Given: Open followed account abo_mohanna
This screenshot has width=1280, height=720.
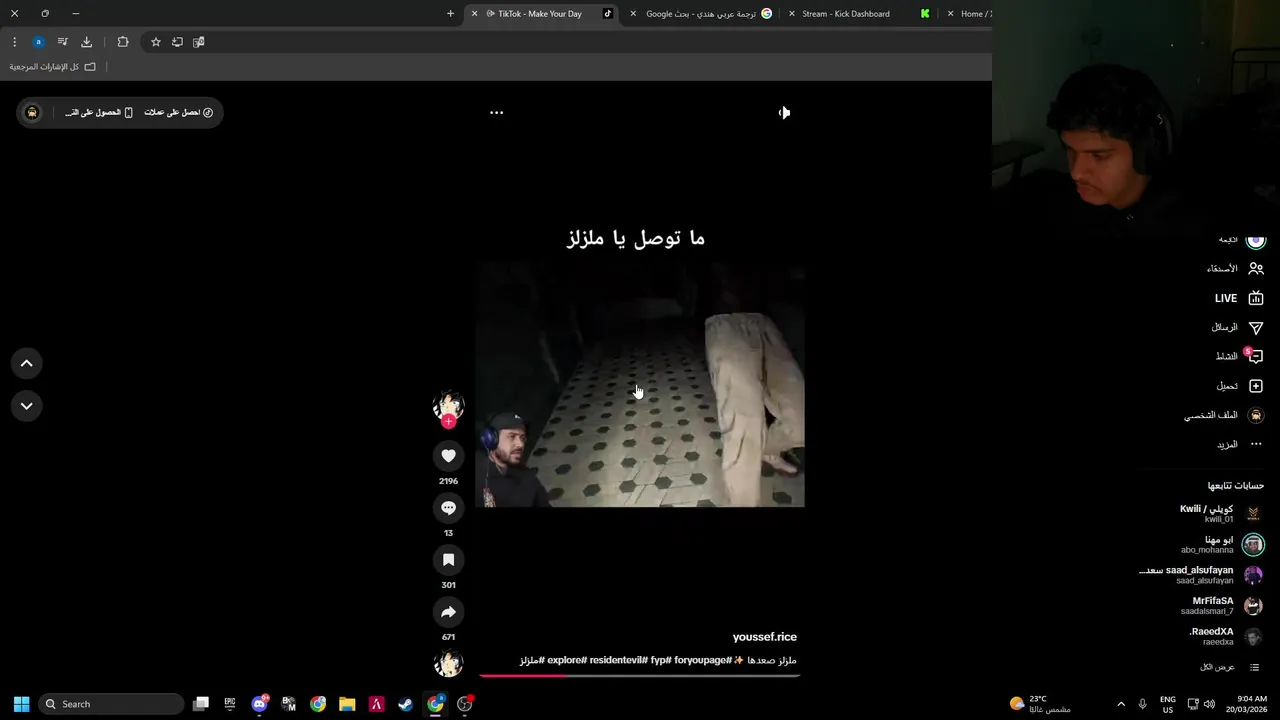Looking at the screenshot, I should pos(1222,545).
